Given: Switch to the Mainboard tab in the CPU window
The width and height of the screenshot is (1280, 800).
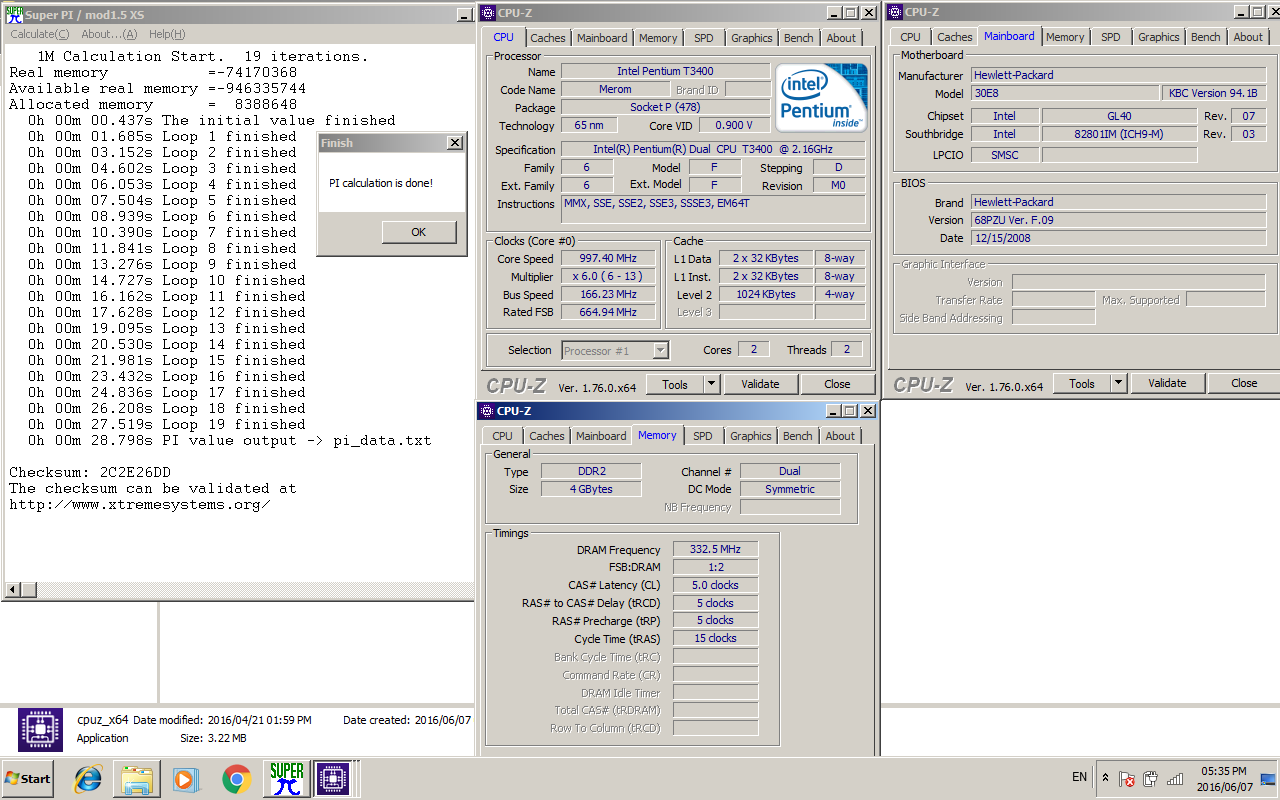Looking at the screenshot, I should coord(602,38).
